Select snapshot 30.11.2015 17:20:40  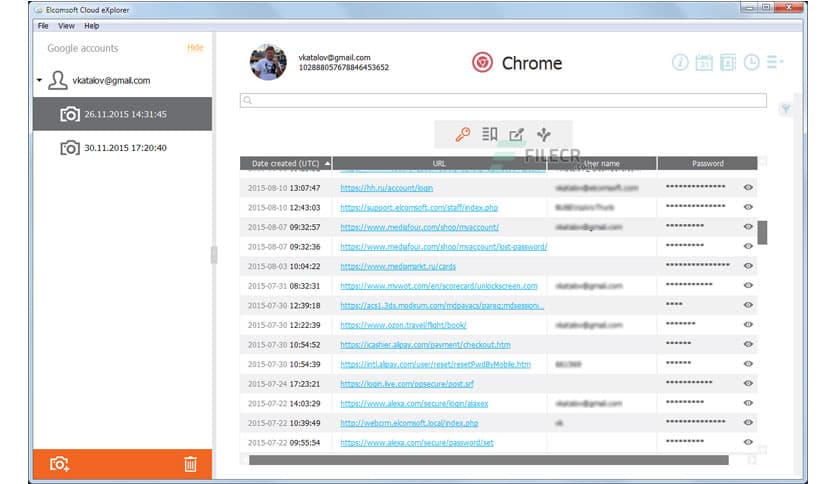[x=123, y=148]
